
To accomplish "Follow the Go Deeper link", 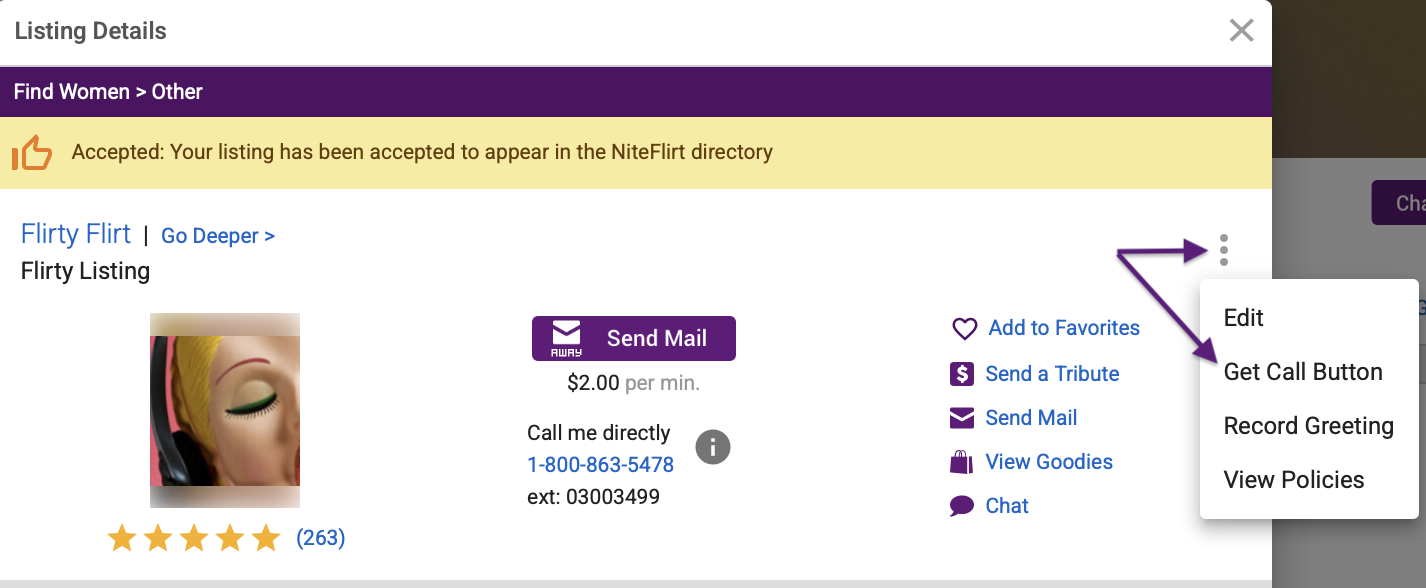I will click(x=218, y=236).
